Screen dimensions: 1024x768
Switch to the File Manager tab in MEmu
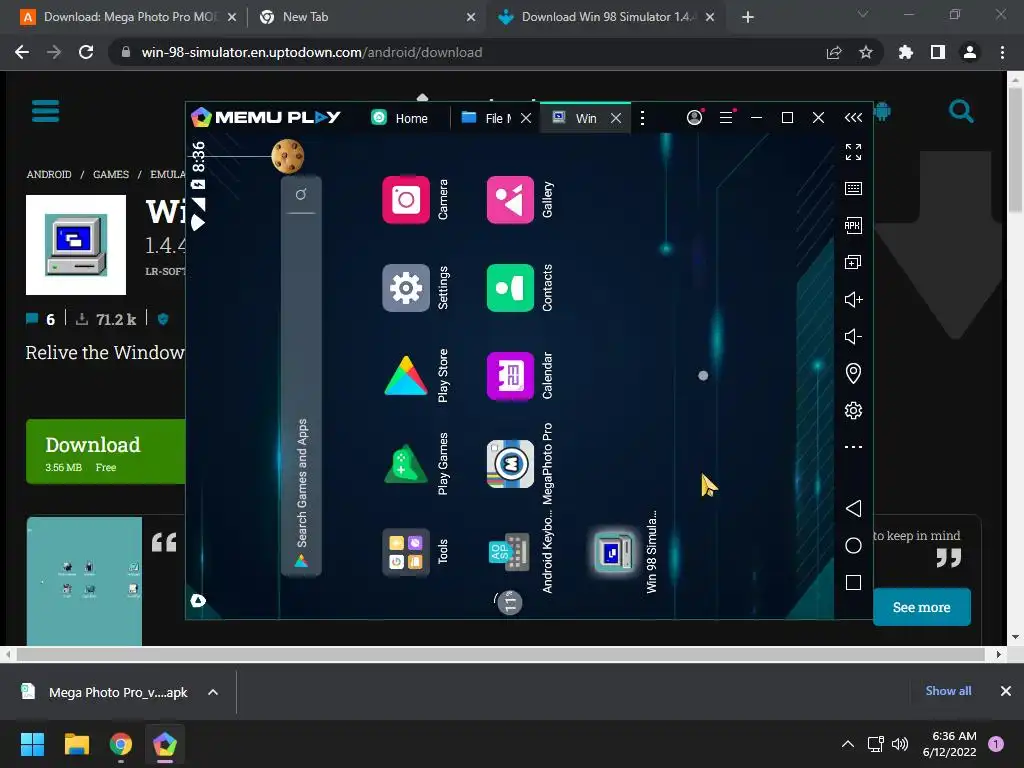coord(487,118)
